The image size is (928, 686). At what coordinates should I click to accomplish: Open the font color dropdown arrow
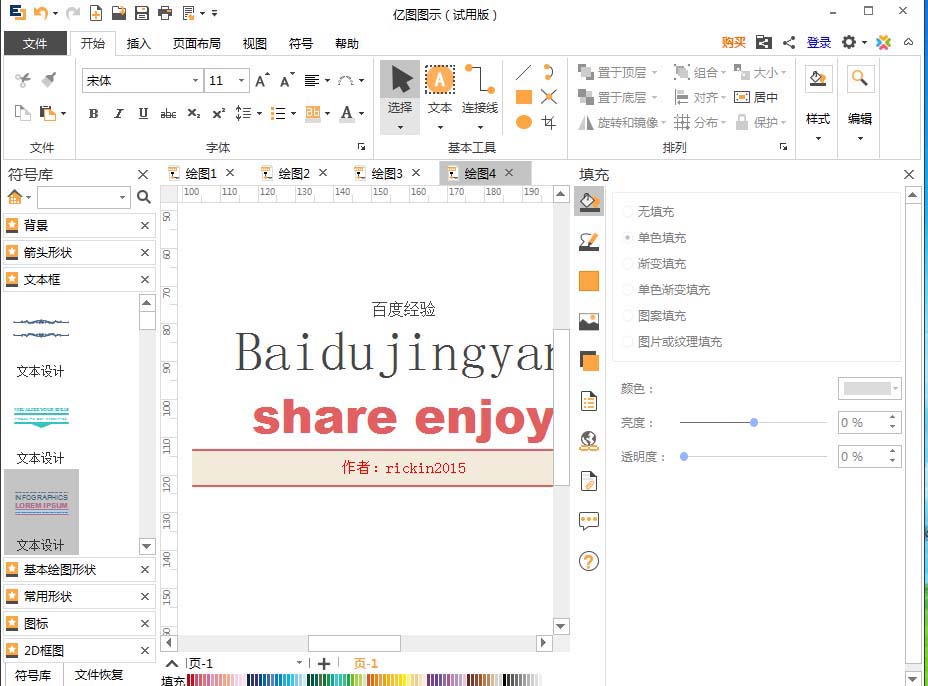[x=361, y=113]
